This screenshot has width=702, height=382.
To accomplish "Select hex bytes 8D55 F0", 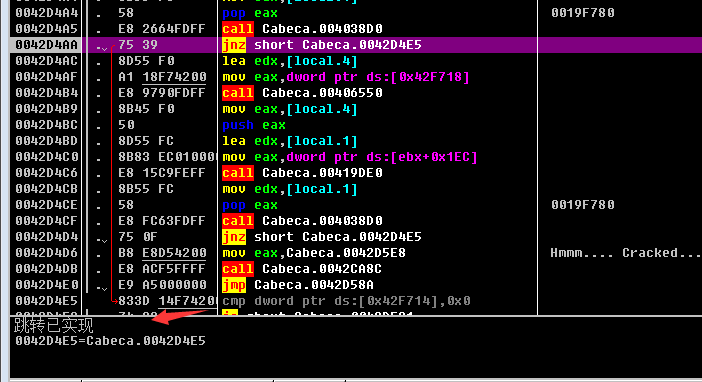I will pyautogui.click(x=146, y=61).
